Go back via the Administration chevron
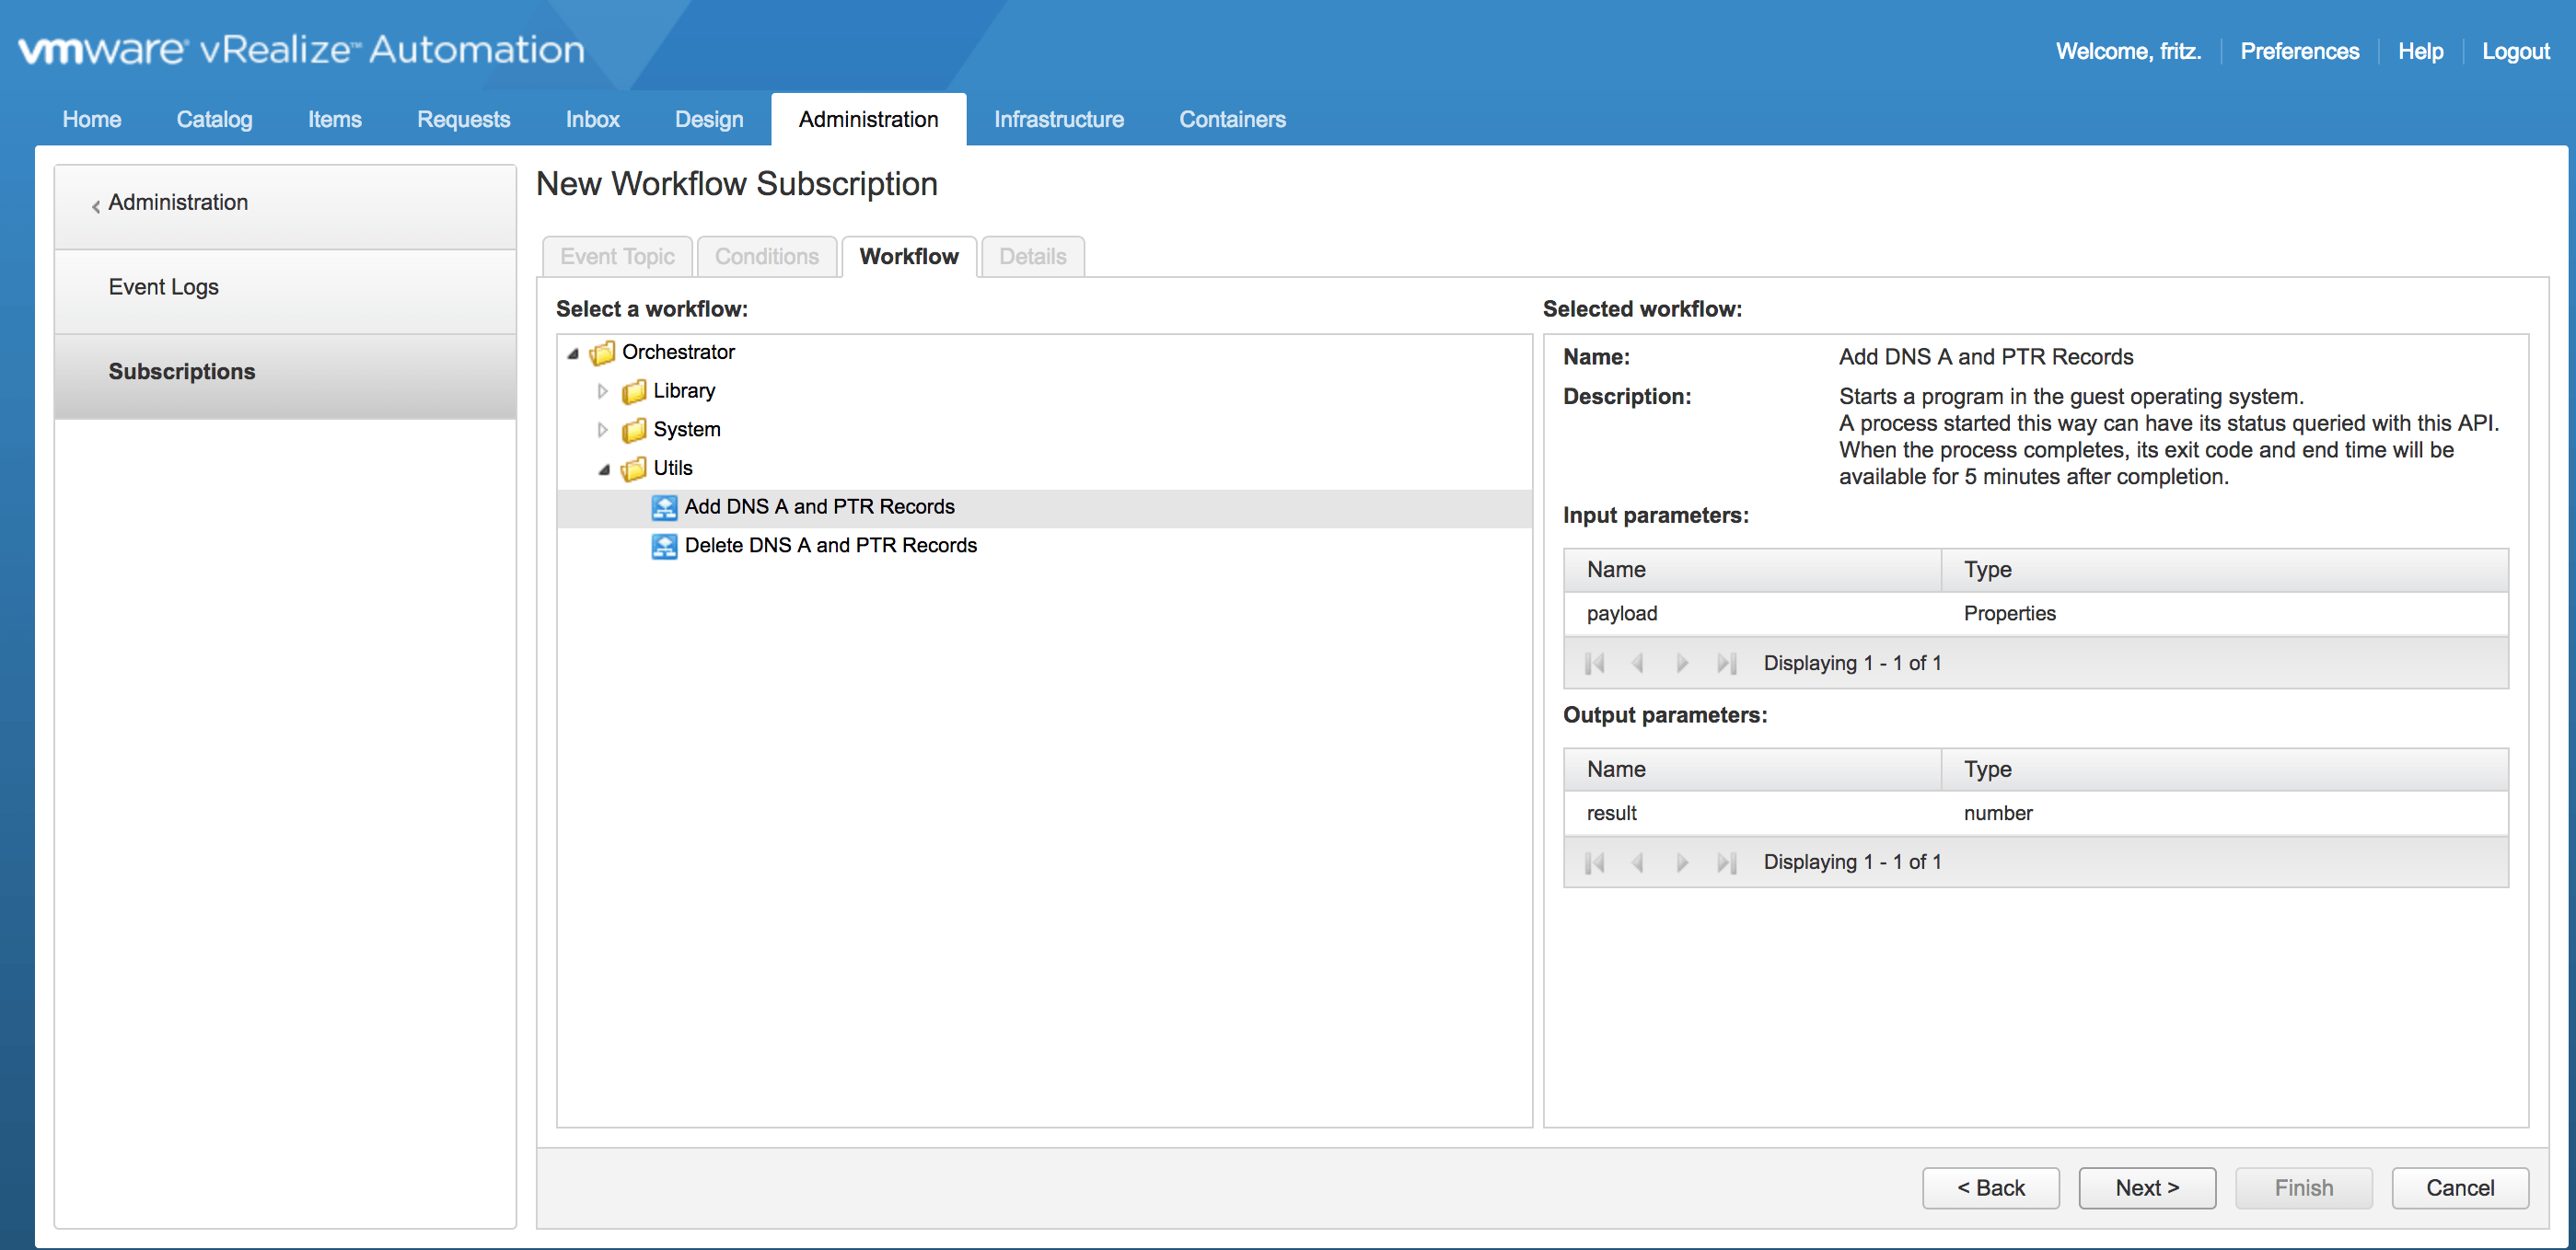 (96, 205)
